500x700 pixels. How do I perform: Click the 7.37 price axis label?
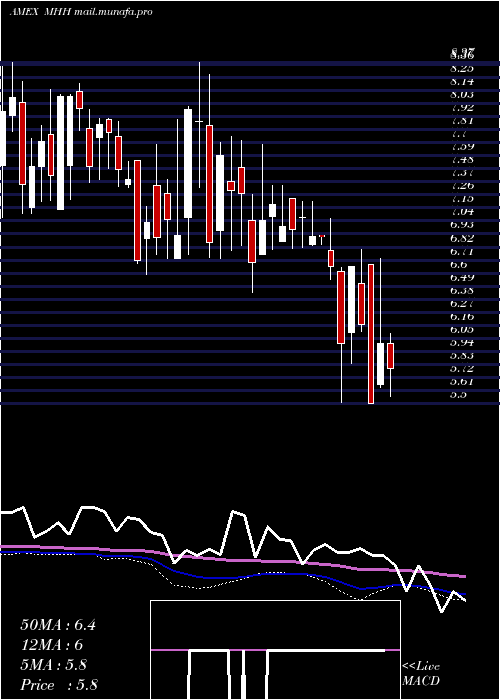click(x=462, y=173)
